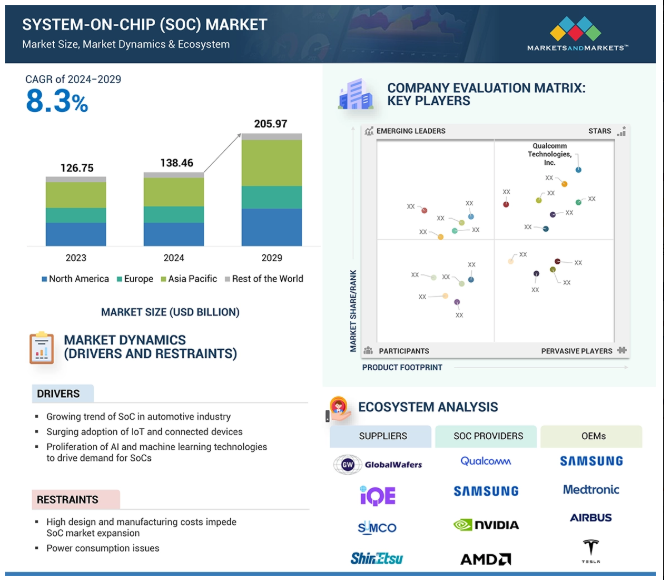
Task: Click the MarketsandMarkets logo
Action: (x=577, y=33)
